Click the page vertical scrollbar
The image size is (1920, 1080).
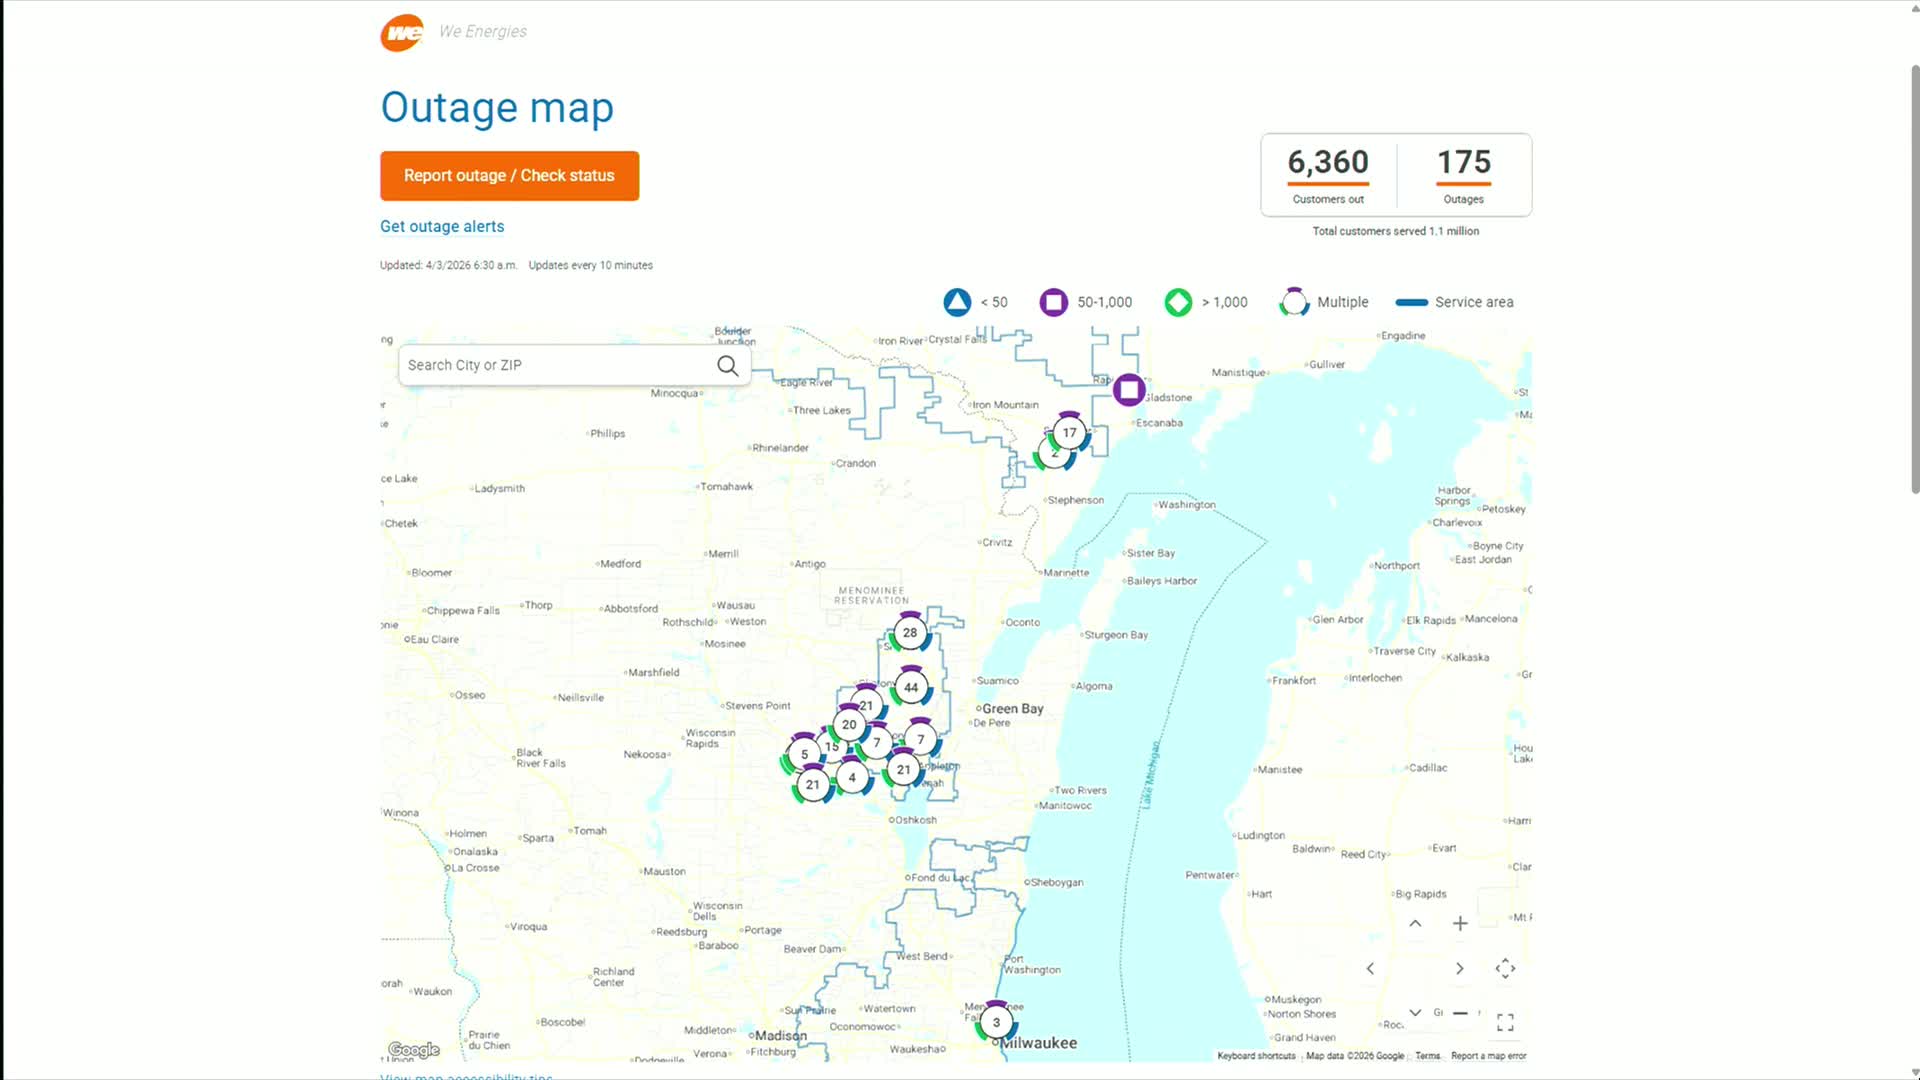[x=1914, y=280]
